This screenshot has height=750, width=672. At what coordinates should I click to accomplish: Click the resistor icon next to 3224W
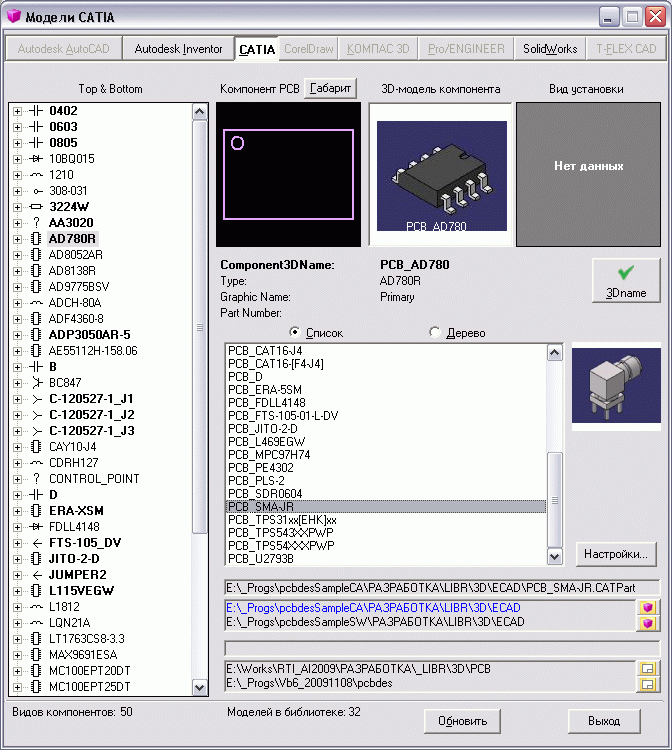click(x=36, y=207)
